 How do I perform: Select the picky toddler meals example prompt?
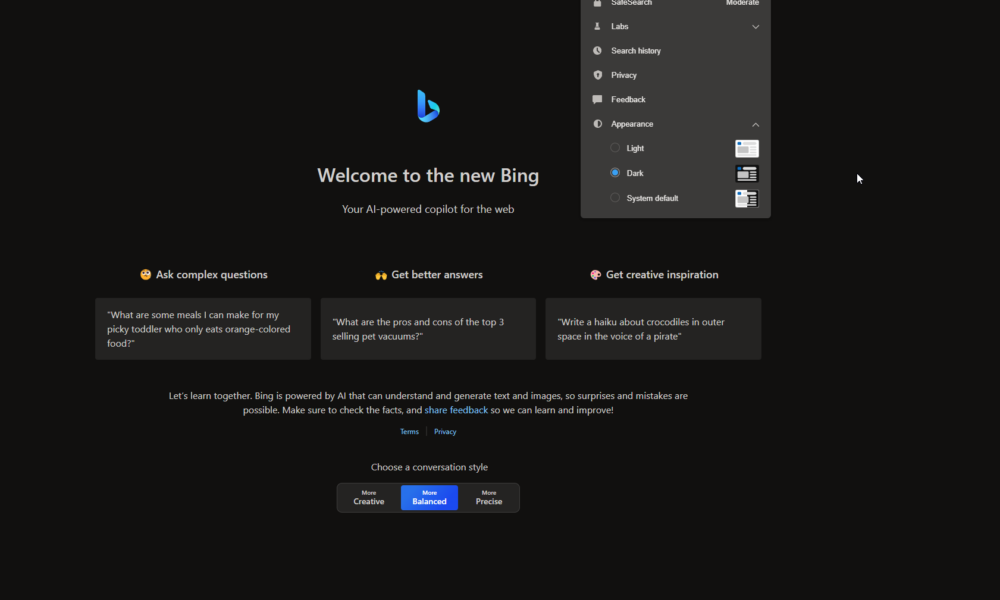click(203, 329)
